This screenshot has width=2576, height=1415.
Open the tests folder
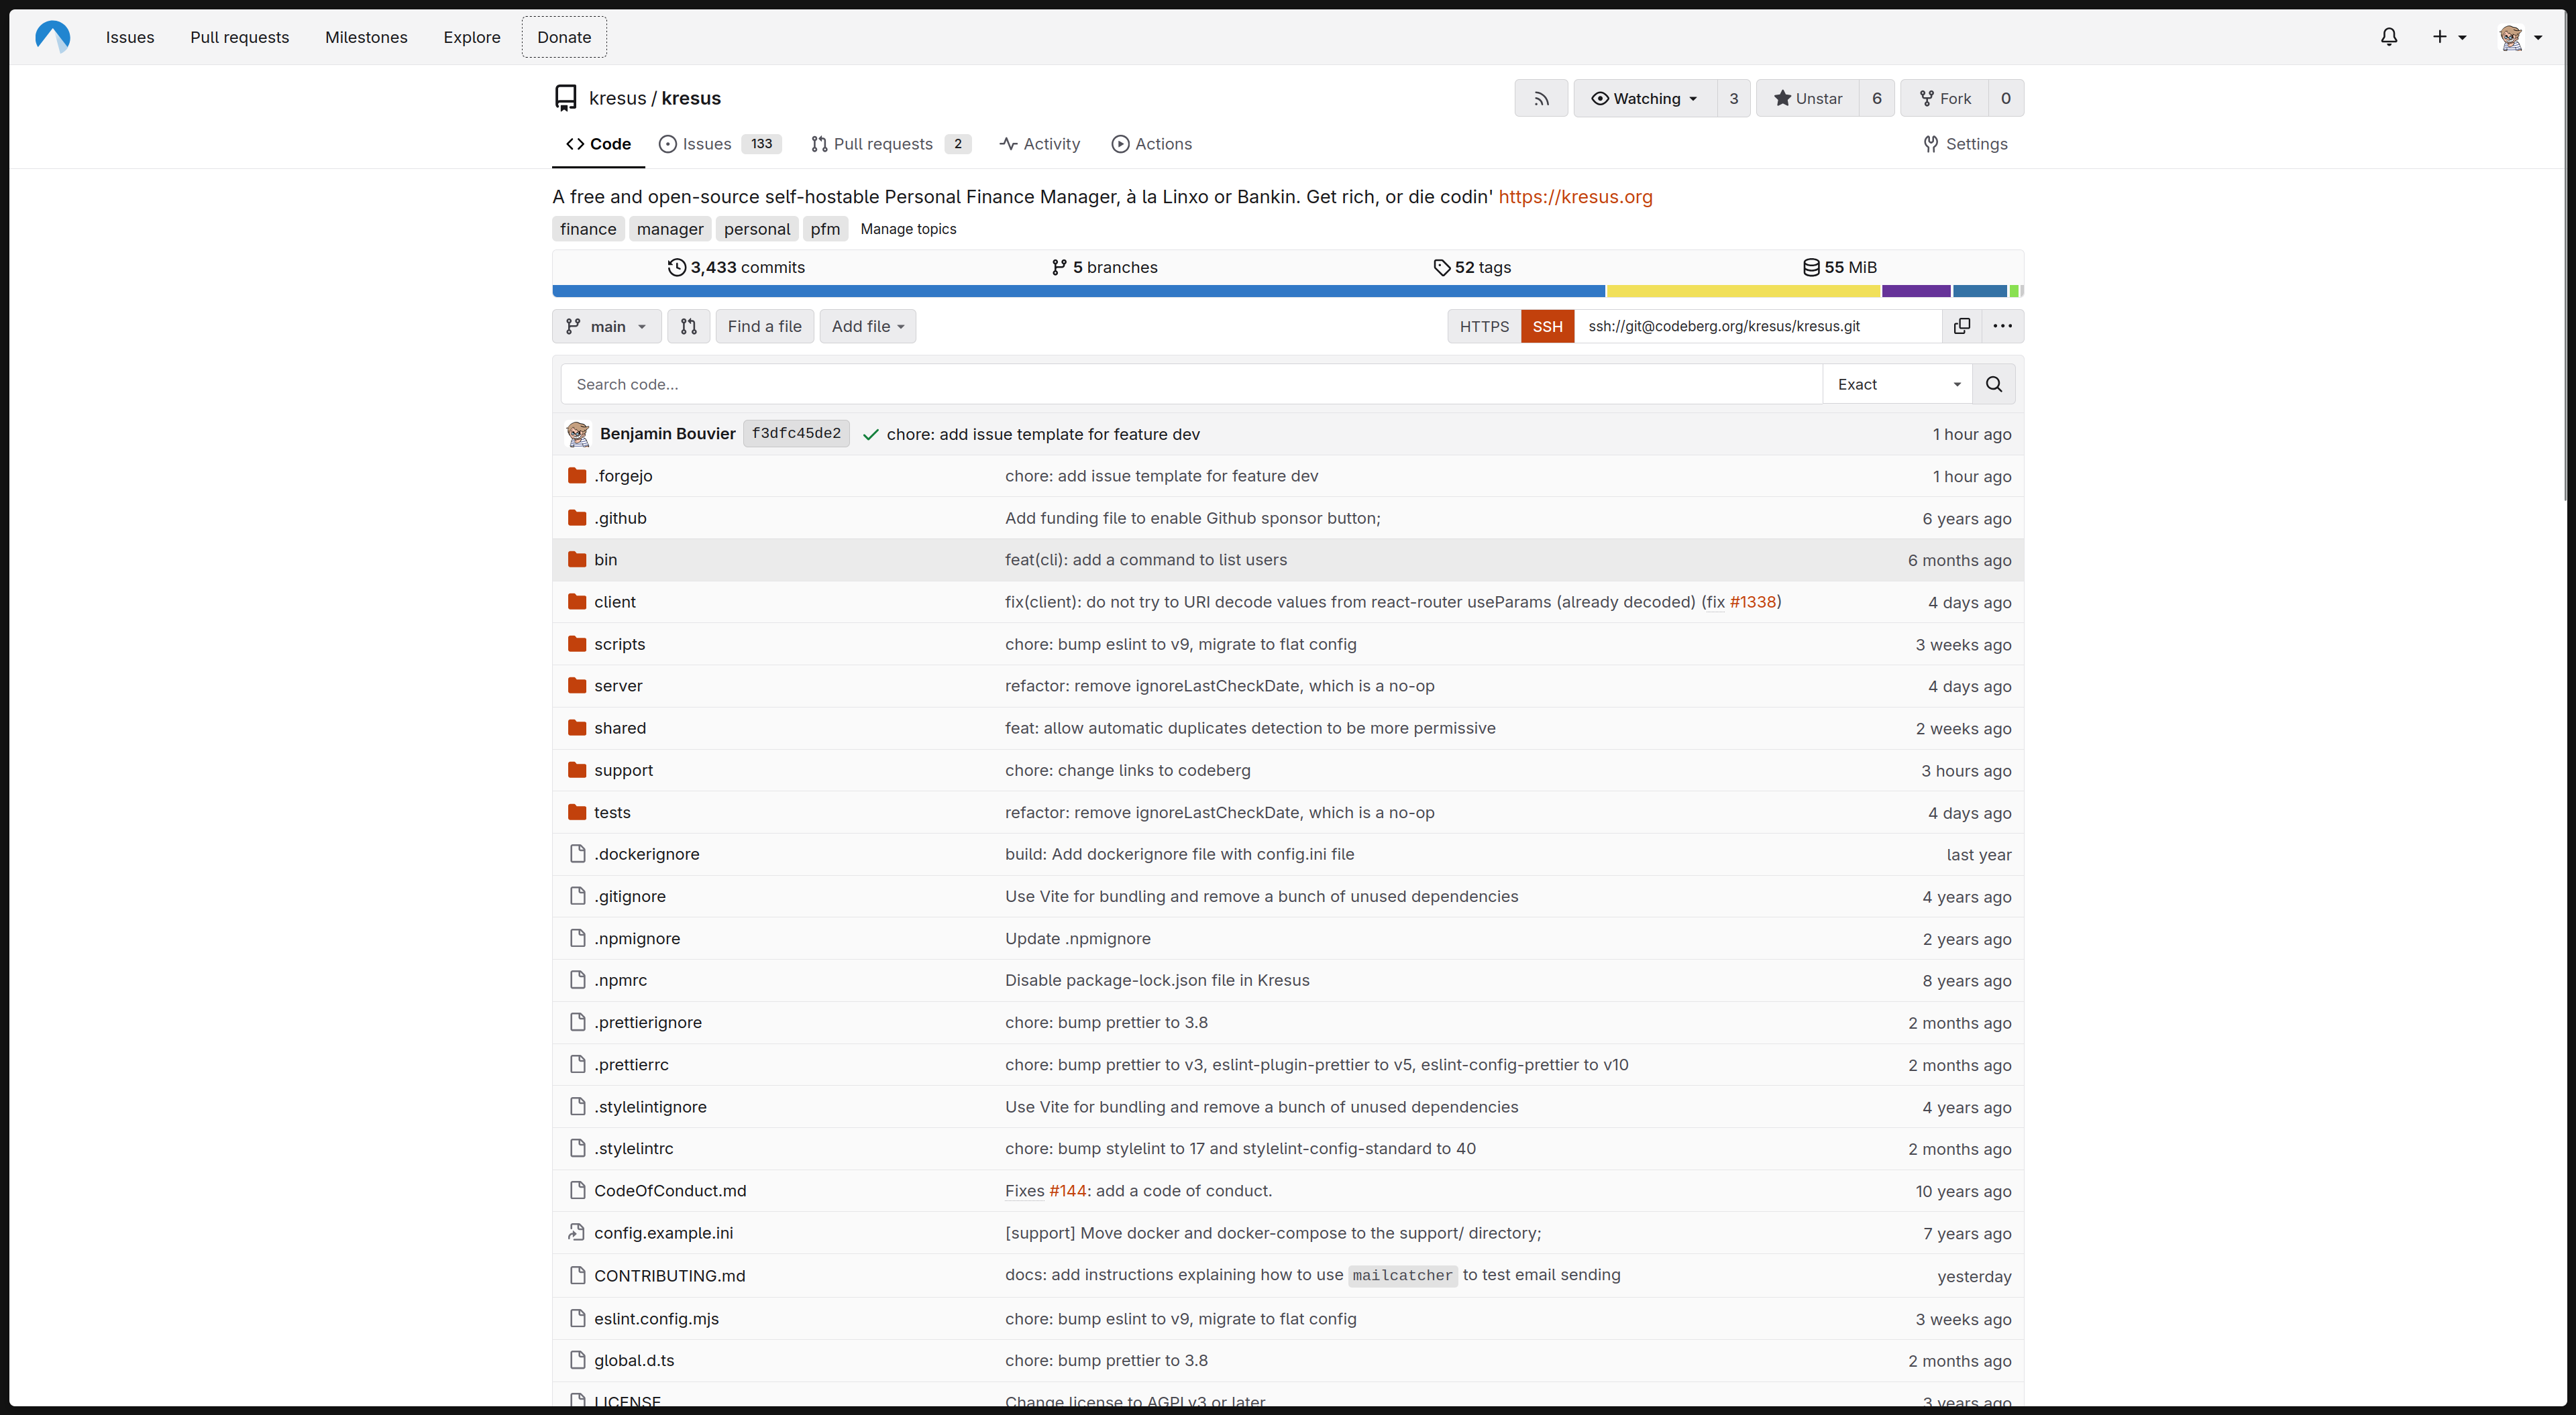[x=612, y=812]
